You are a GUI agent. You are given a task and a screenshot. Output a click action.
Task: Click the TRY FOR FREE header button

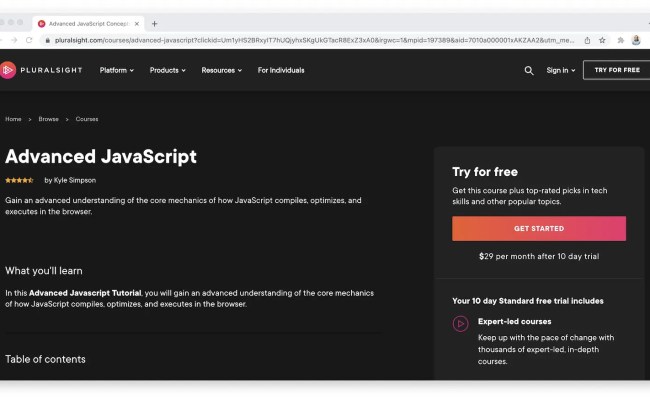pyautogui.click(x=617, y=70)
